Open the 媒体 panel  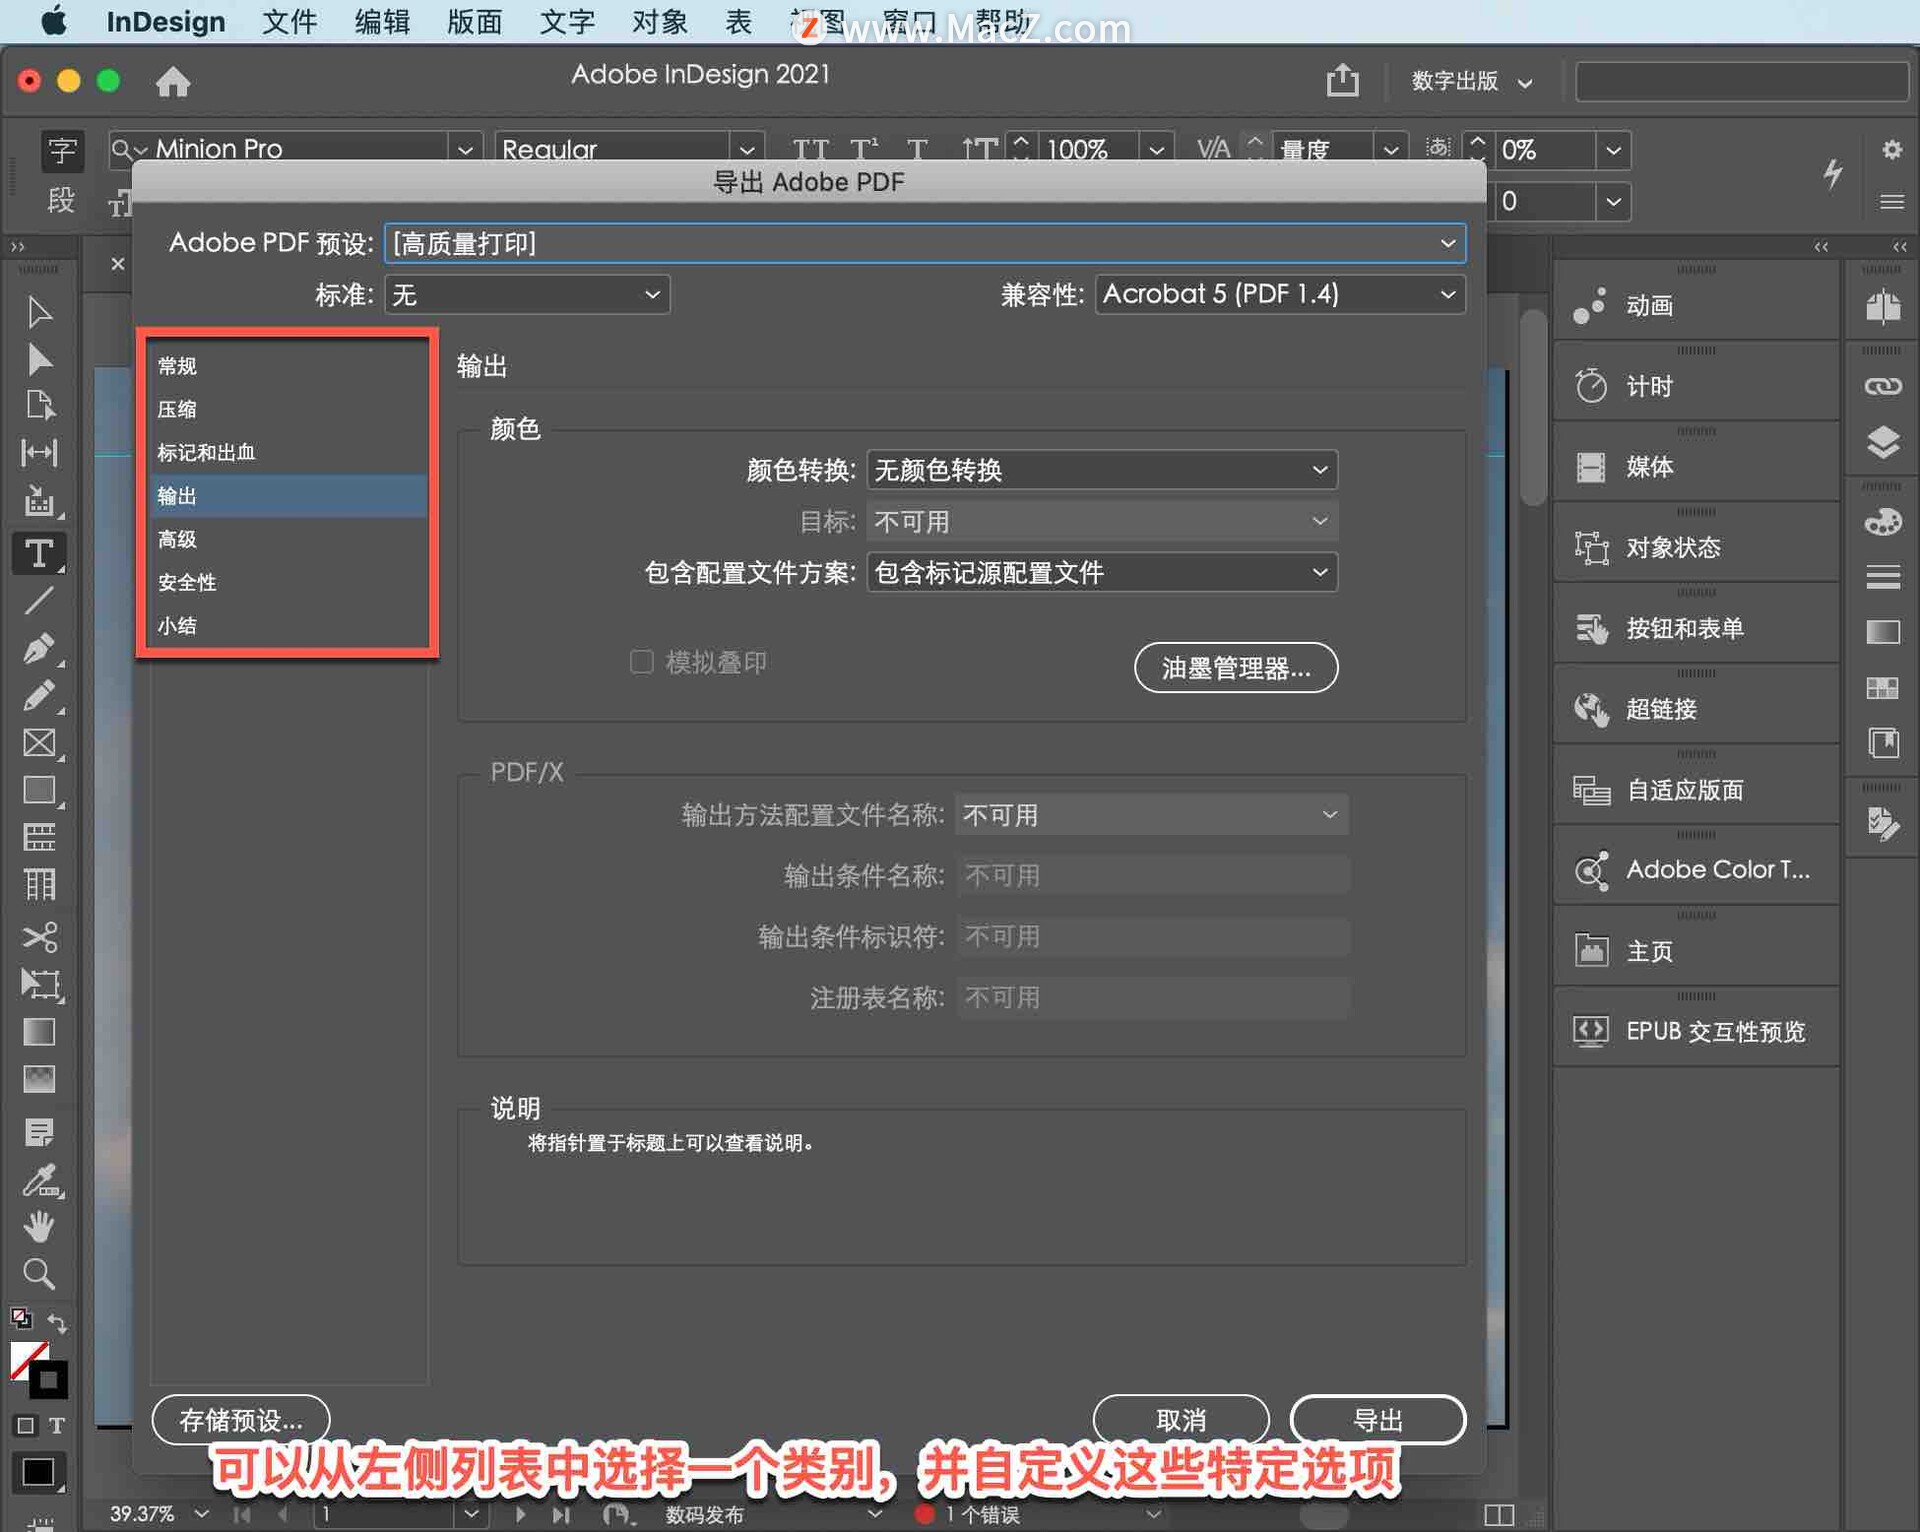[1696, 467]
